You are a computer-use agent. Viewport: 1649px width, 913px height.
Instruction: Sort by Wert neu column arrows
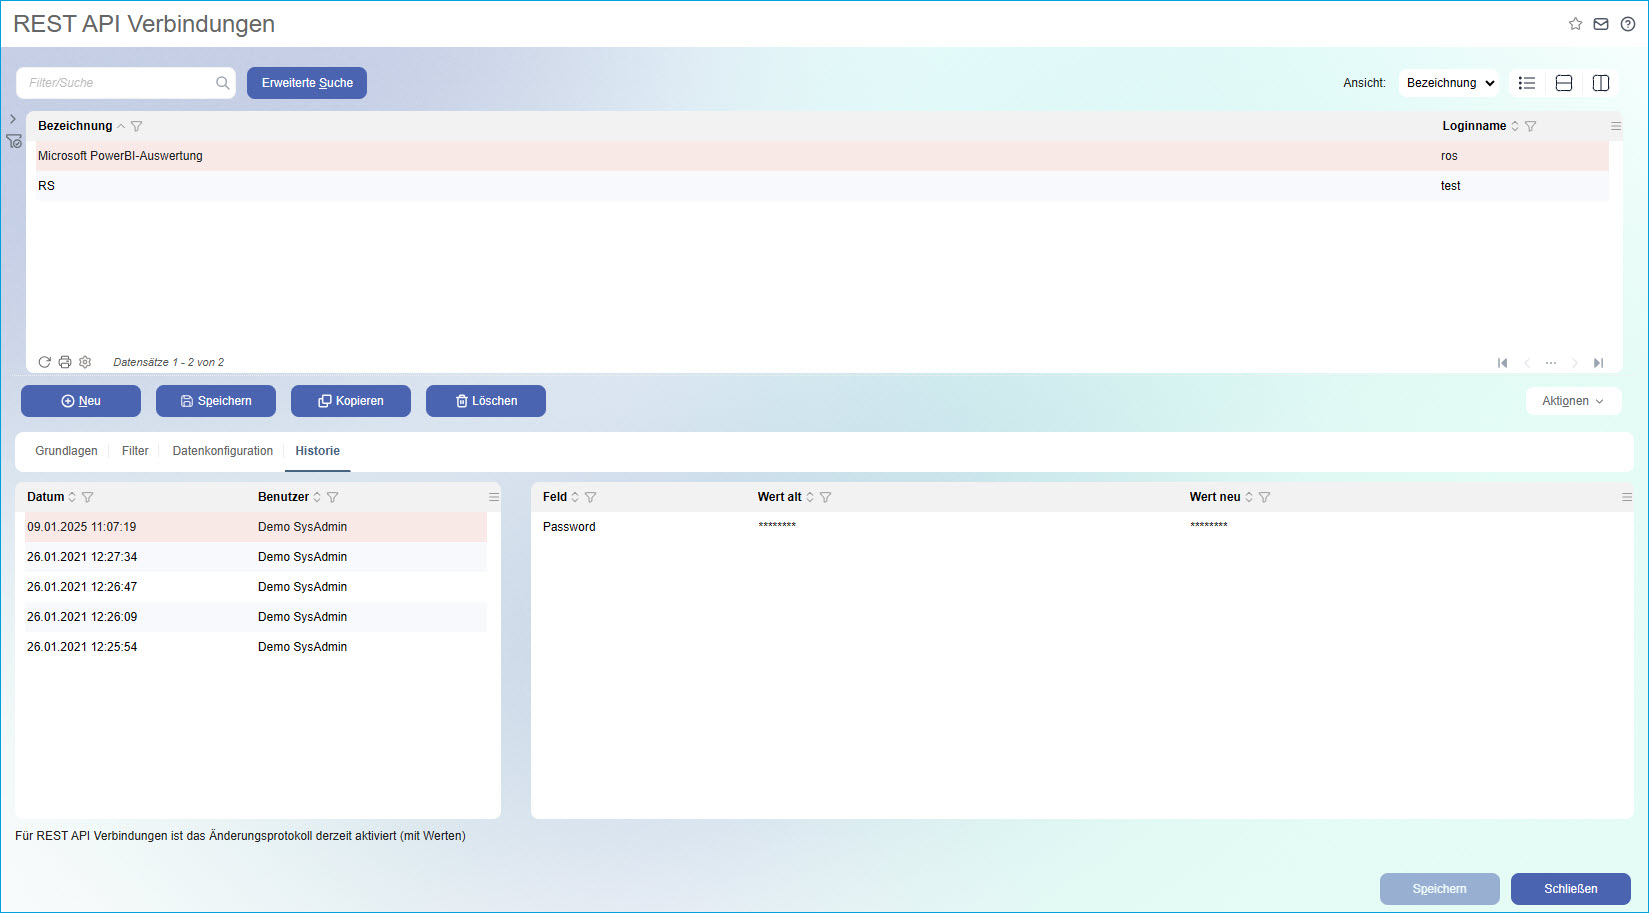(1249, 497)
